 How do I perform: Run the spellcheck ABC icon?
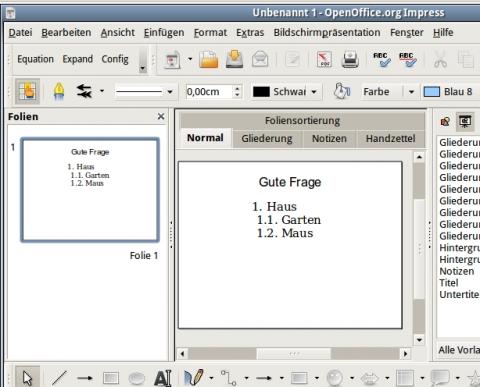pos(382,60)
